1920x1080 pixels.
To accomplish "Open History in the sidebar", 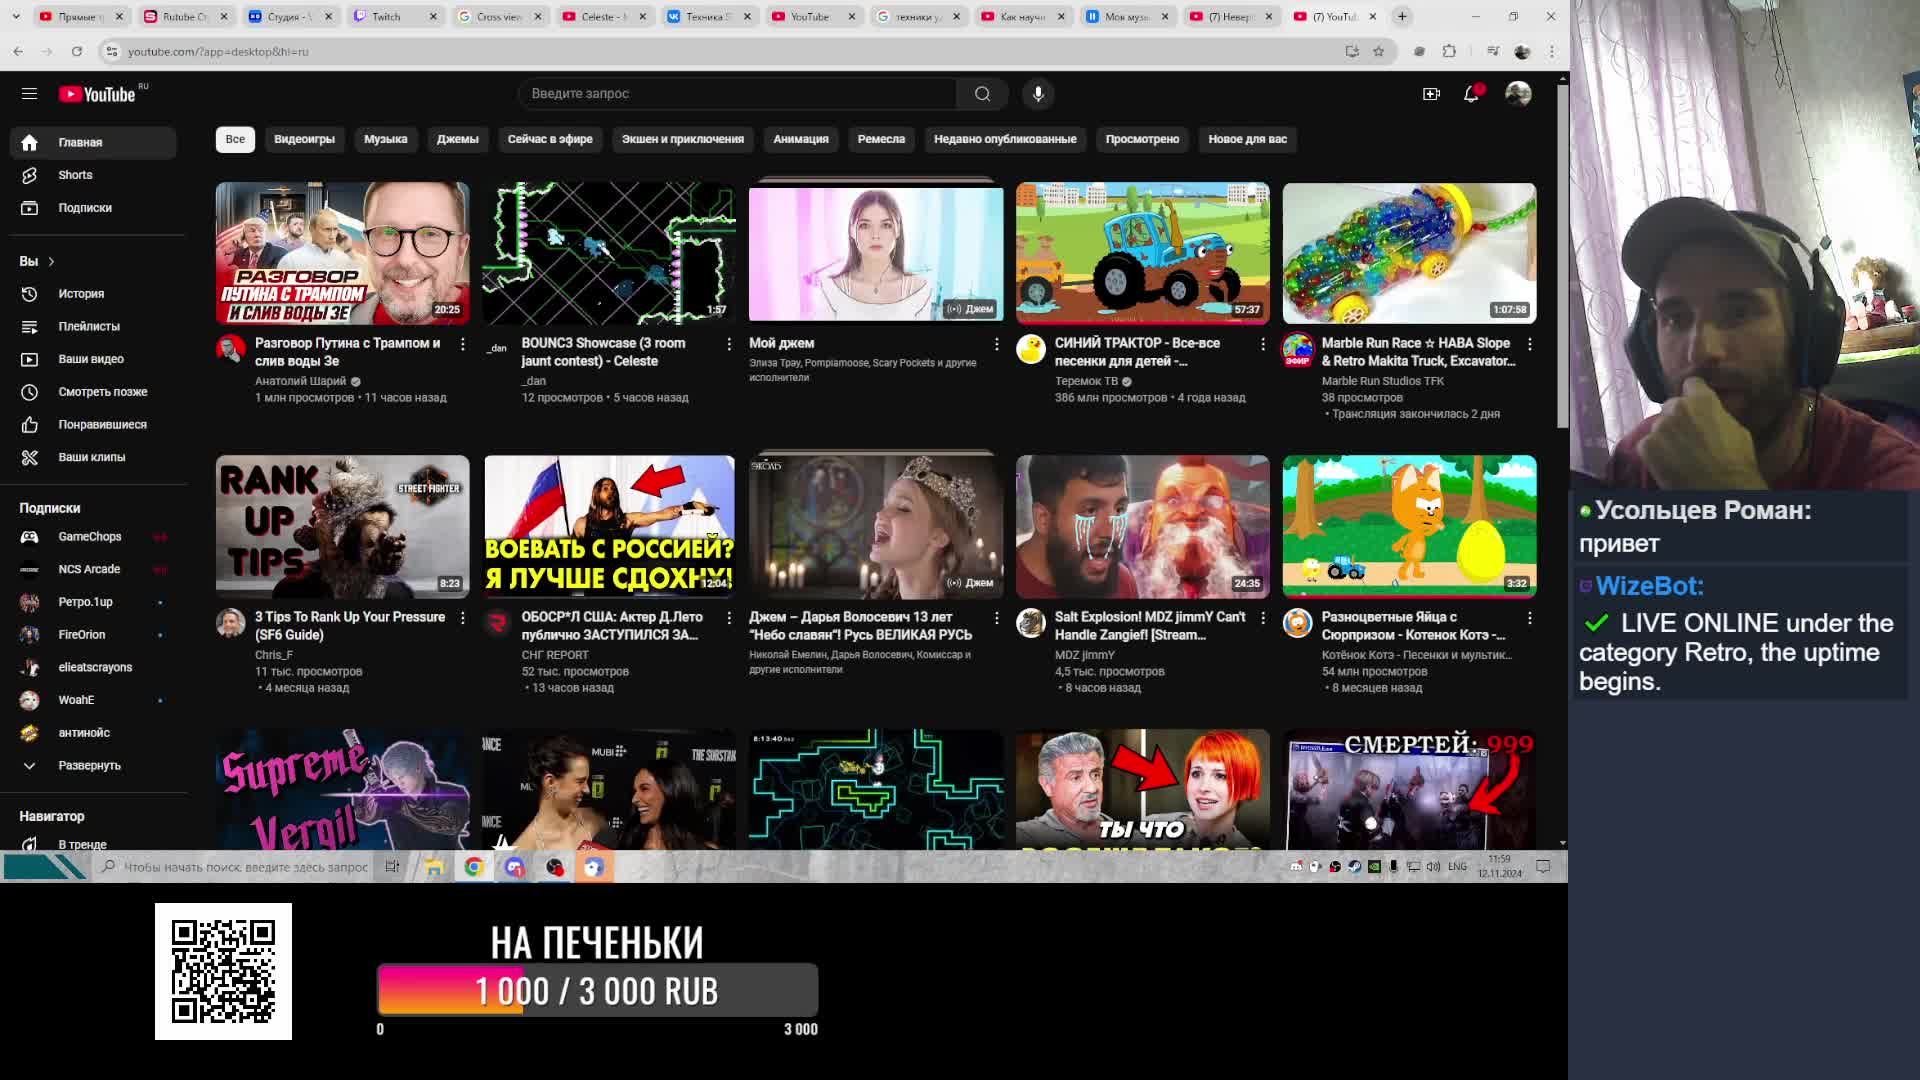I will tap(80, 294).
